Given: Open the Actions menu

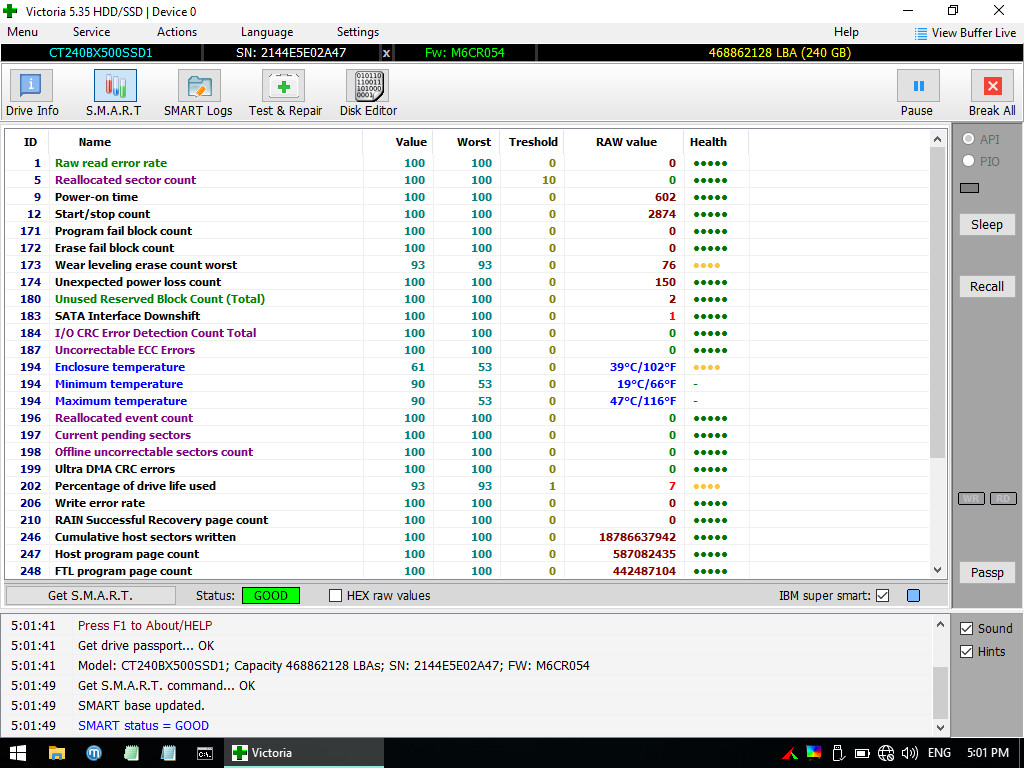Looking at the screenshot, I should click(177, 32).
